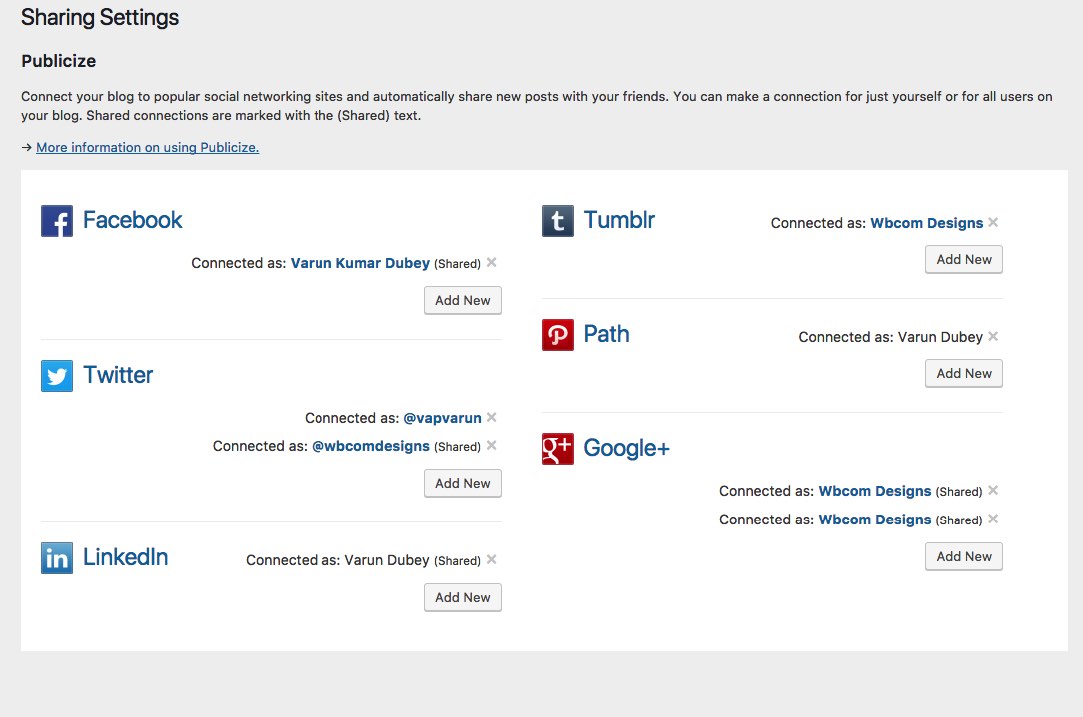Viewport: 1083px width, 717px height.
Task: Add a new Google+ connection
Action: pyautogui.click(x=964, y=557)
